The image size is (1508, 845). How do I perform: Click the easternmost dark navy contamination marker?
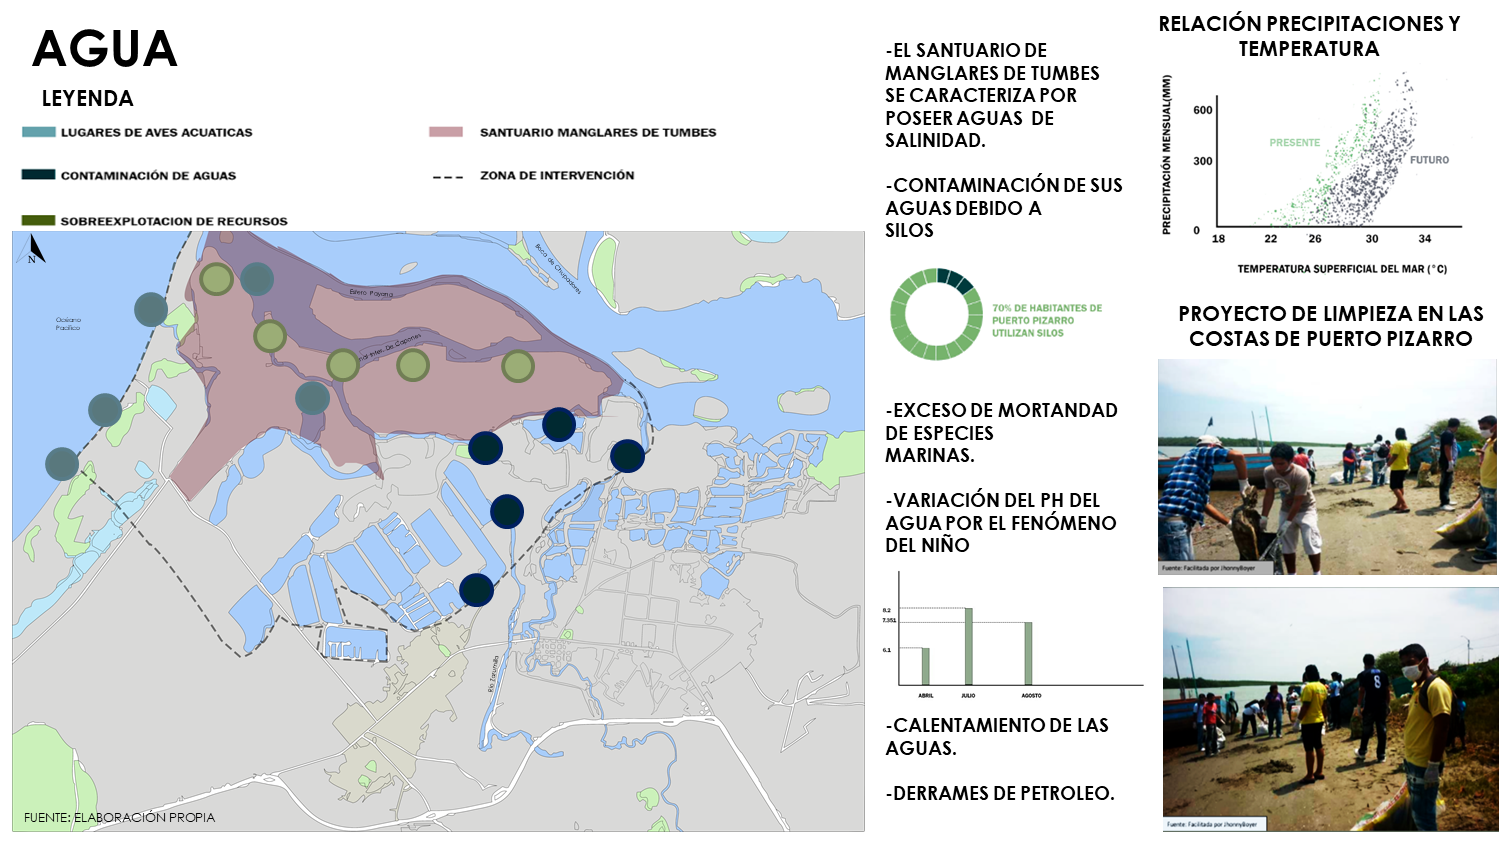(627, 455)
